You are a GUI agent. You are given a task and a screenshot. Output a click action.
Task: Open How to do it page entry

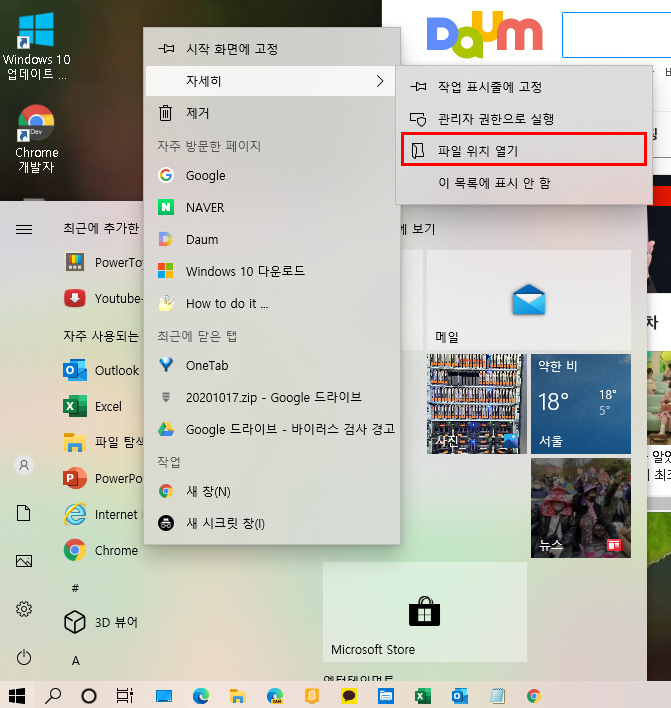(272, 303)
